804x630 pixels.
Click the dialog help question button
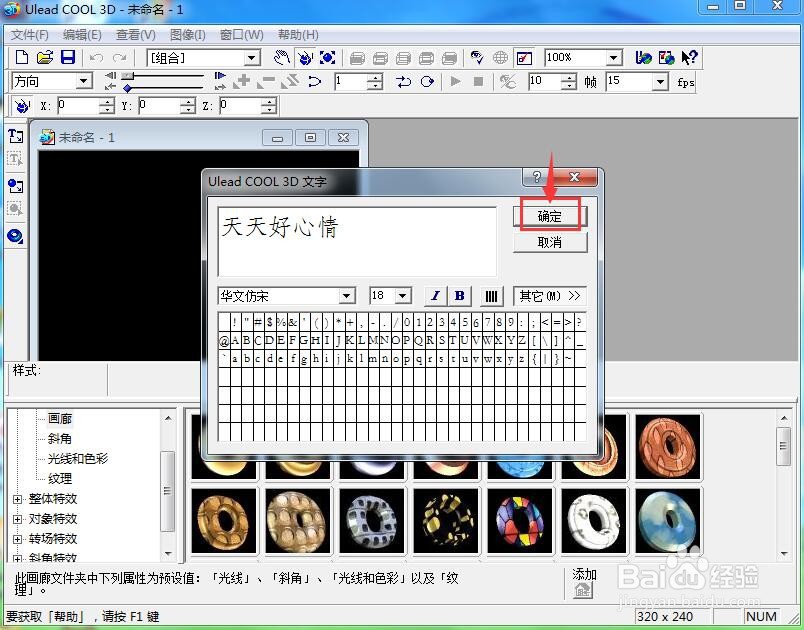pos(537,177)
